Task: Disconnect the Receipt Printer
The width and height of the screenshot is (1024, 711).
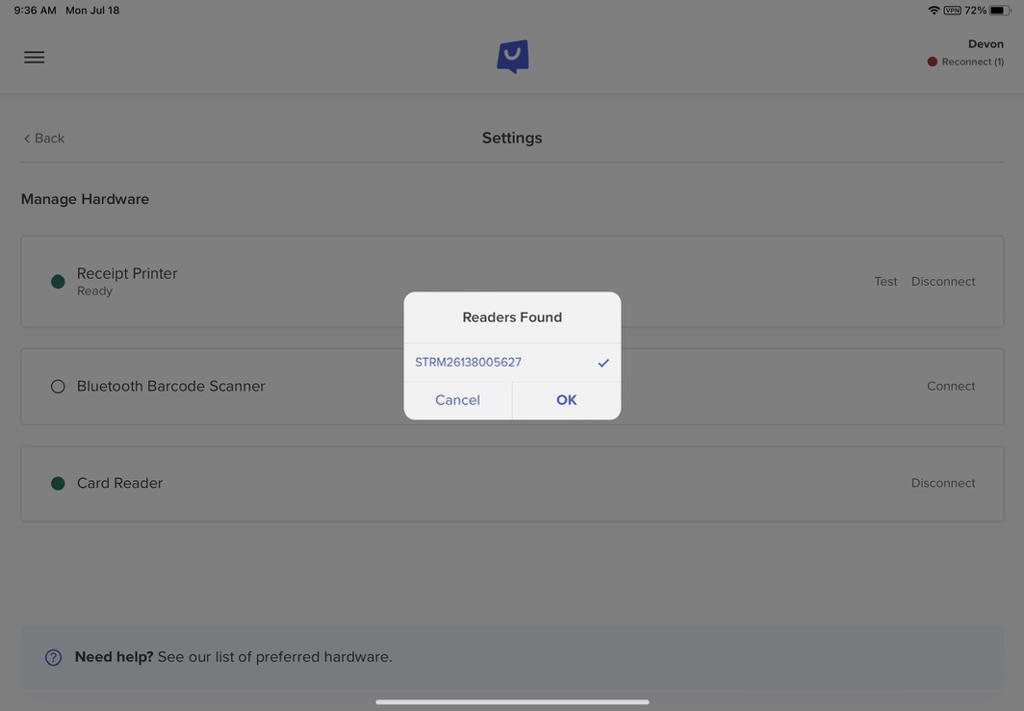Action: (942, 282)
